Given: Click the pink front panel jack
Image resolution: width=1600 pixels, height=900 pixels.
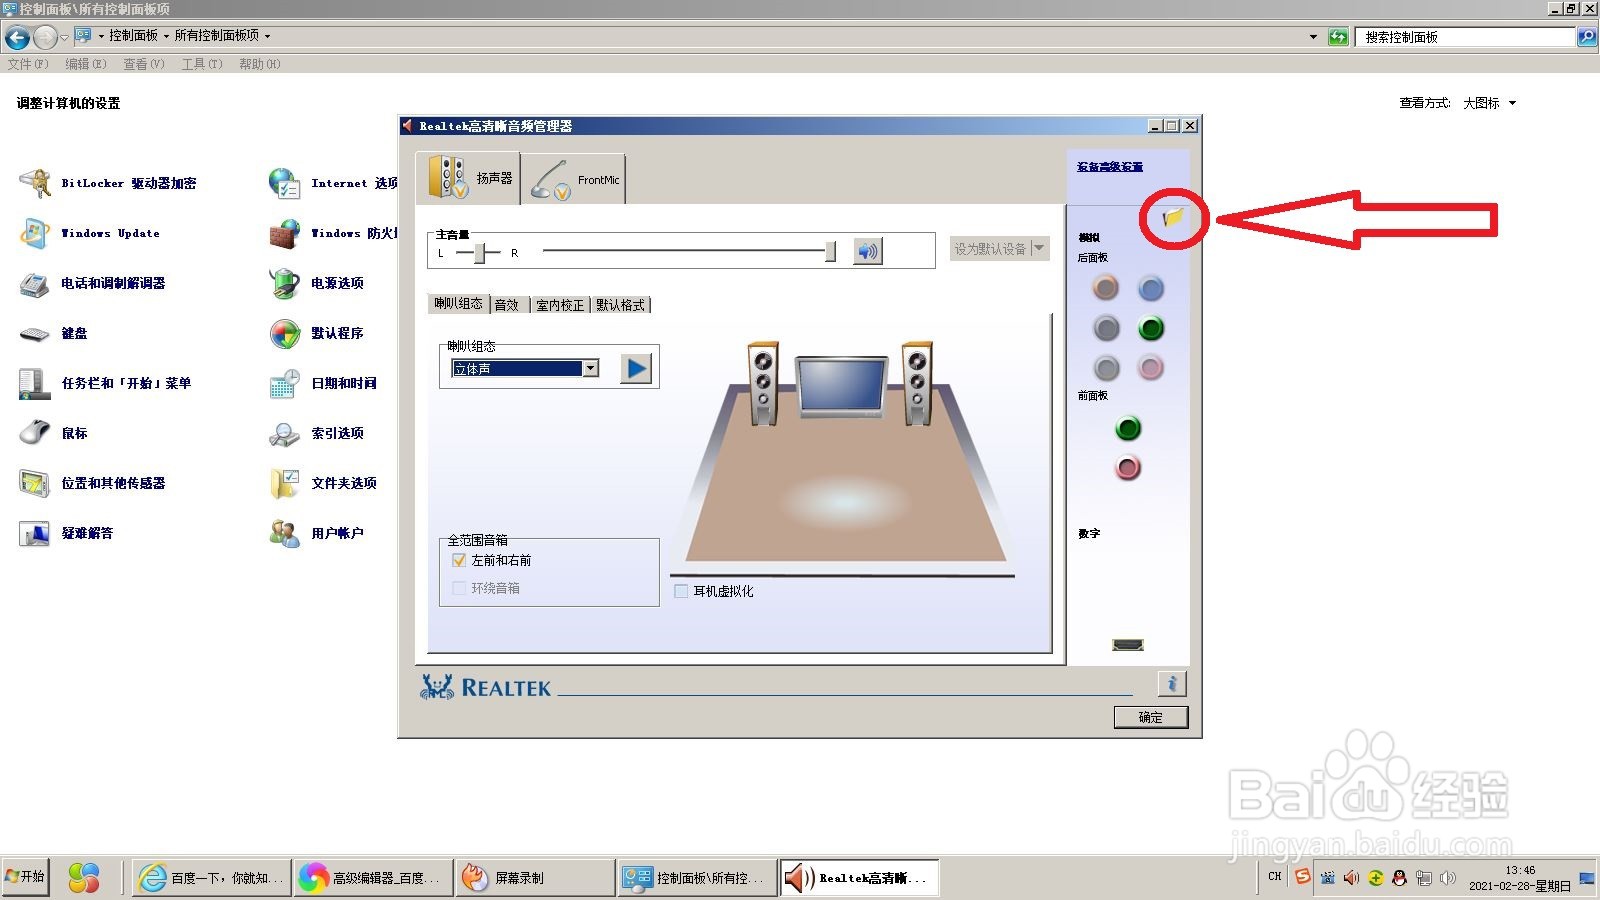Looking at the screenshot, I should [x=1128, y=467].
